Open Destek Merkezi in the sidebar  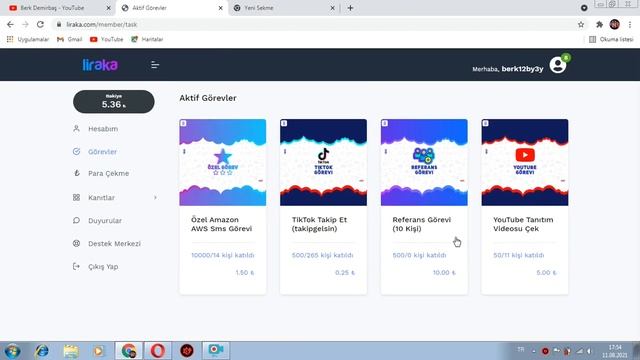click(x=114, y=243)
